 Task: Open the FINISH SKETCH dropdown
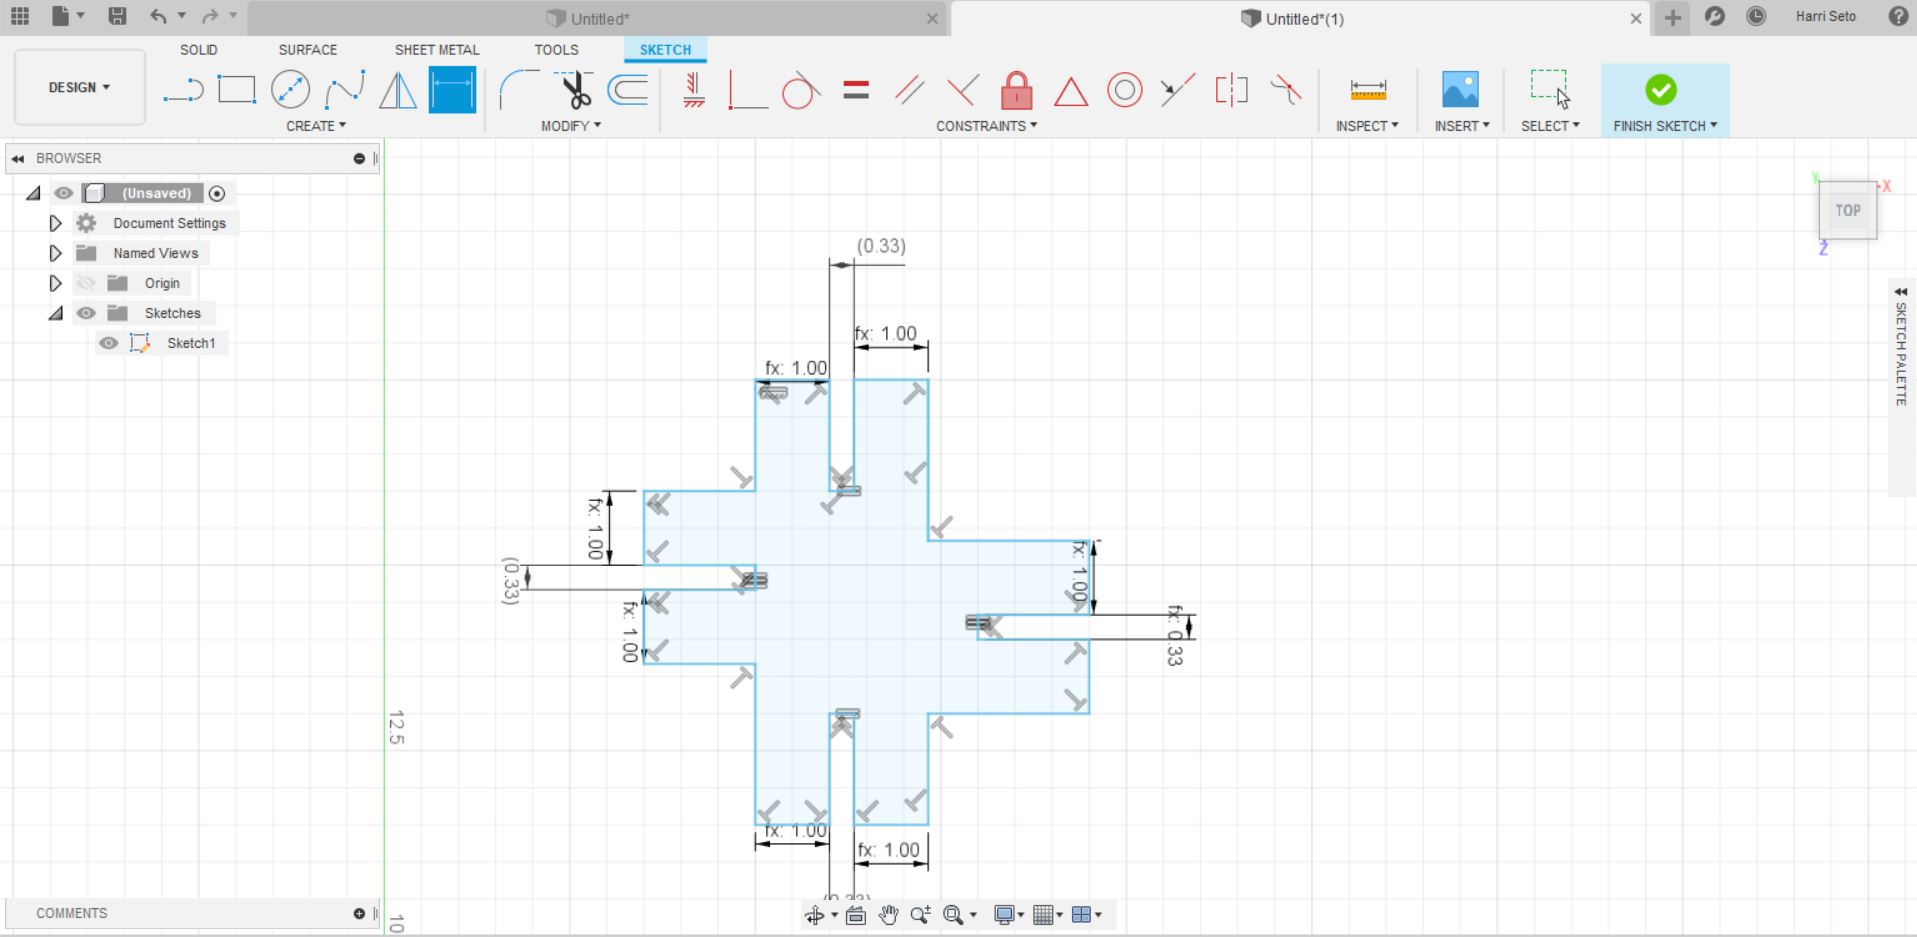(1665, 126)
